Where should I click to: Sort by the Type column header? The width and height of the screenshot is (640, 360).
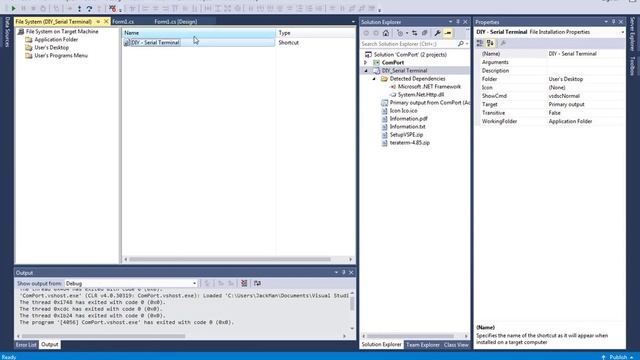tap(316, 33)
